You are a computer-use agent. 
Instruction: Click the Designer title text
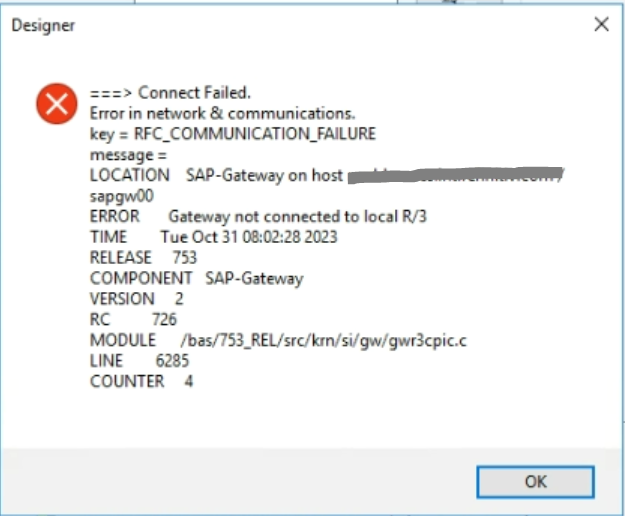(43, 26)
